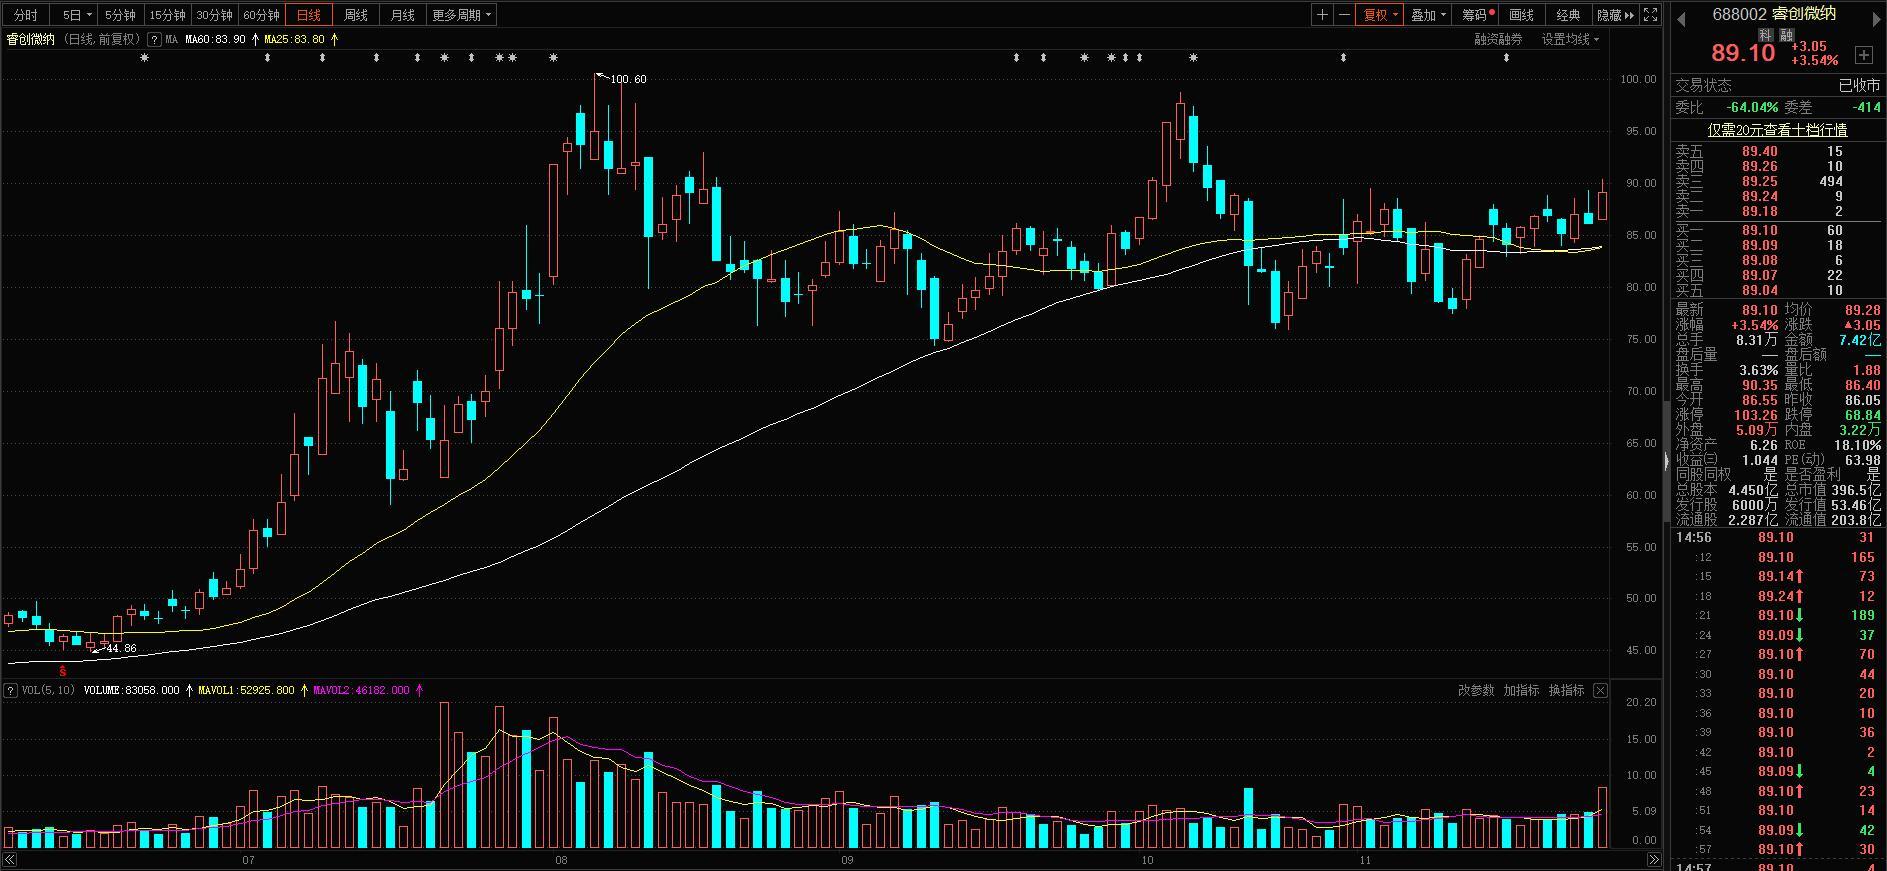Hide side panel with 隐藏 button
The height and width of the screenshot is (871, 1887).
[1615, 15]
